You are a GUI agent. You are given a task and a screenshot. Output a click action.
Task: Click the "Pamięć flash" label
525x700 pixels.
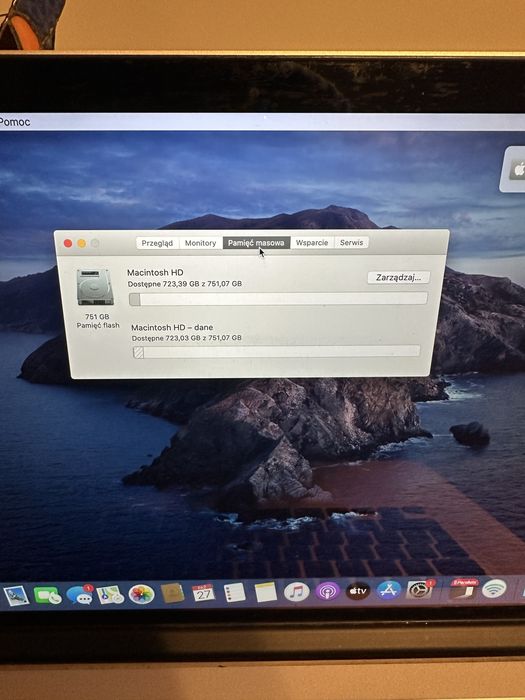pyautogui.click(x=98, y=325)
